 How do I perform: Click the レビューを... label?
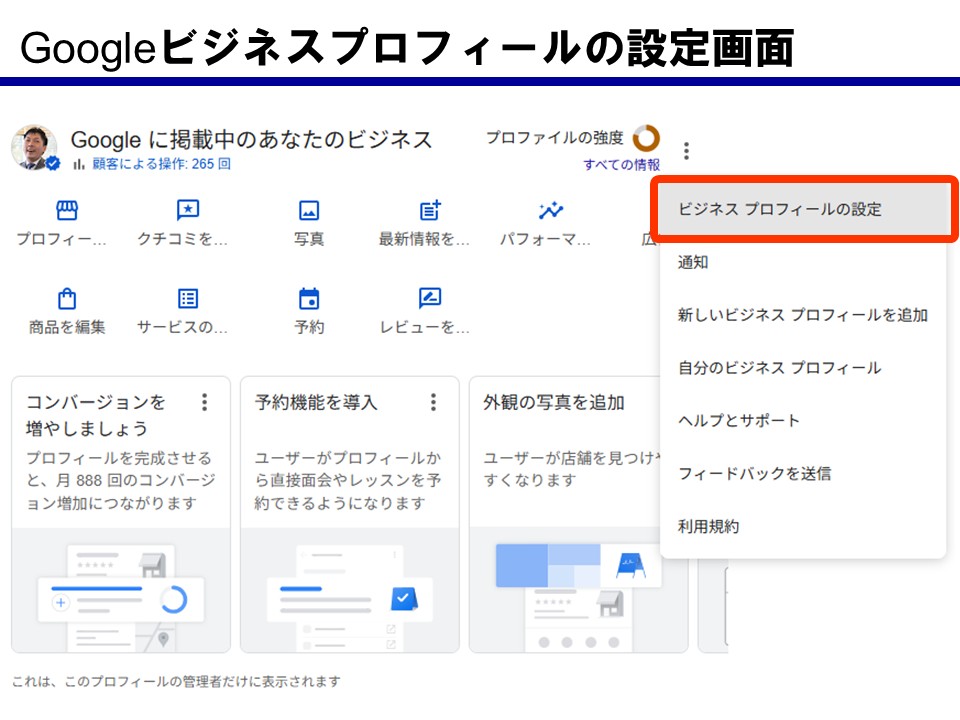(424, 327)
